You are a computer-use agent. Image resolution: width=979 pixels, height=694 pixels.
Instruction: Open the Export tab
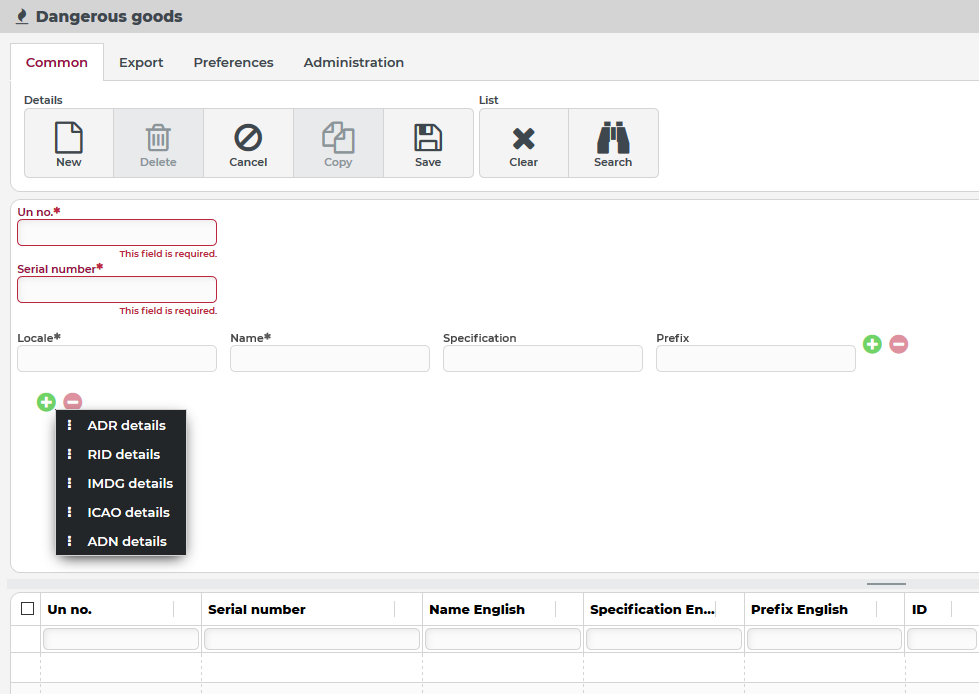[141, 62]
